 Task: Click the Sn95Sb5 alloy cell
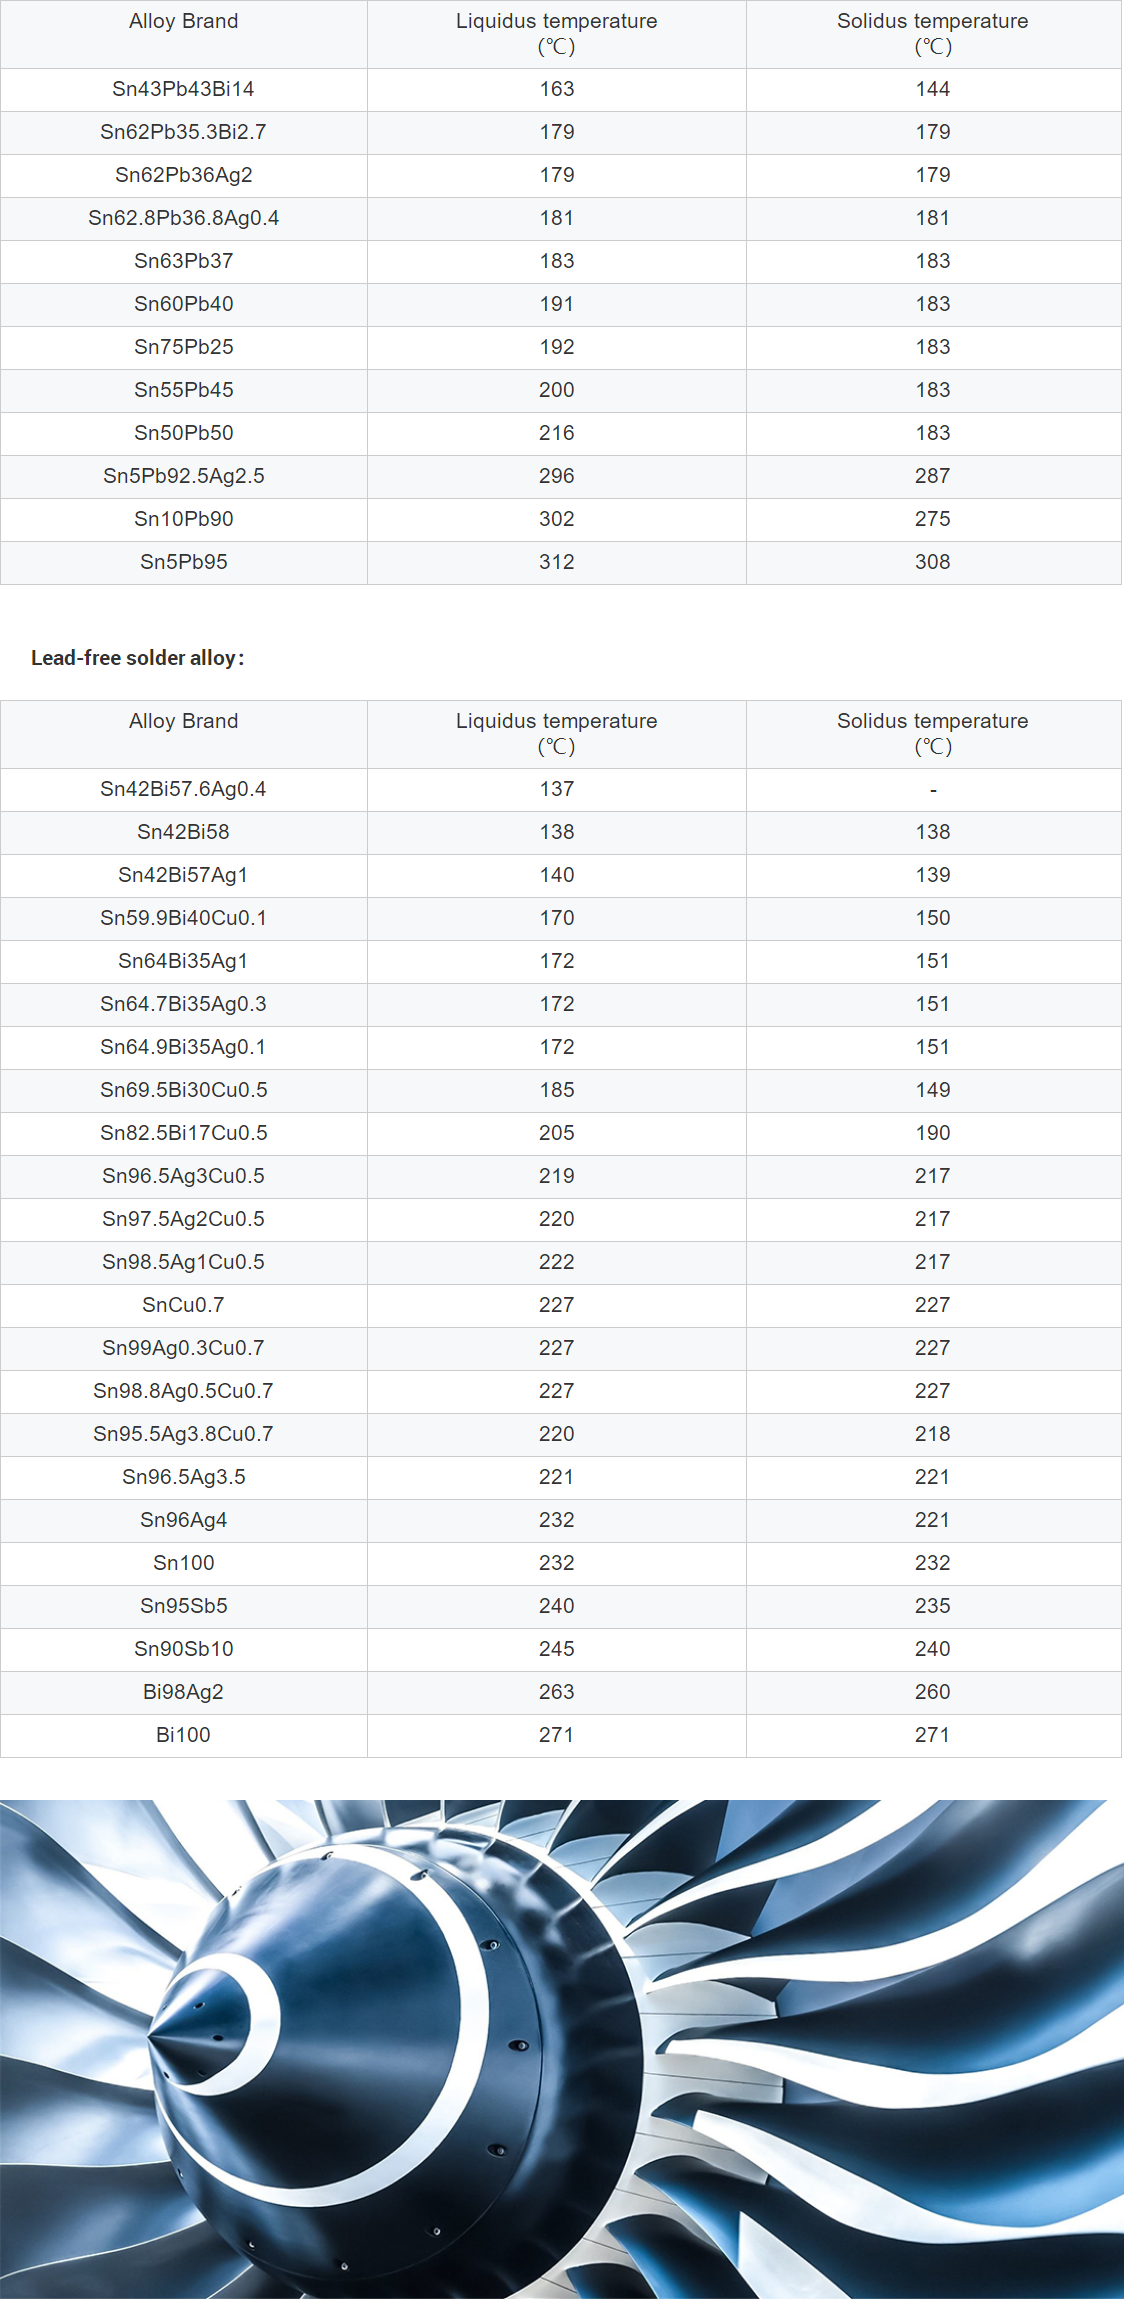pyautogui.click(x=183, y=1606)
